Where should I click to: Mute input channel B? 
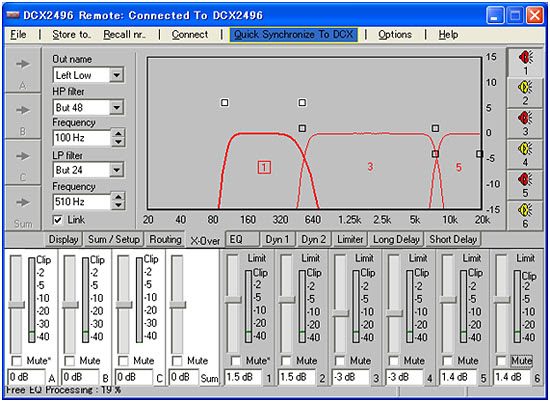pyautogui.click(x=70, y=360)
